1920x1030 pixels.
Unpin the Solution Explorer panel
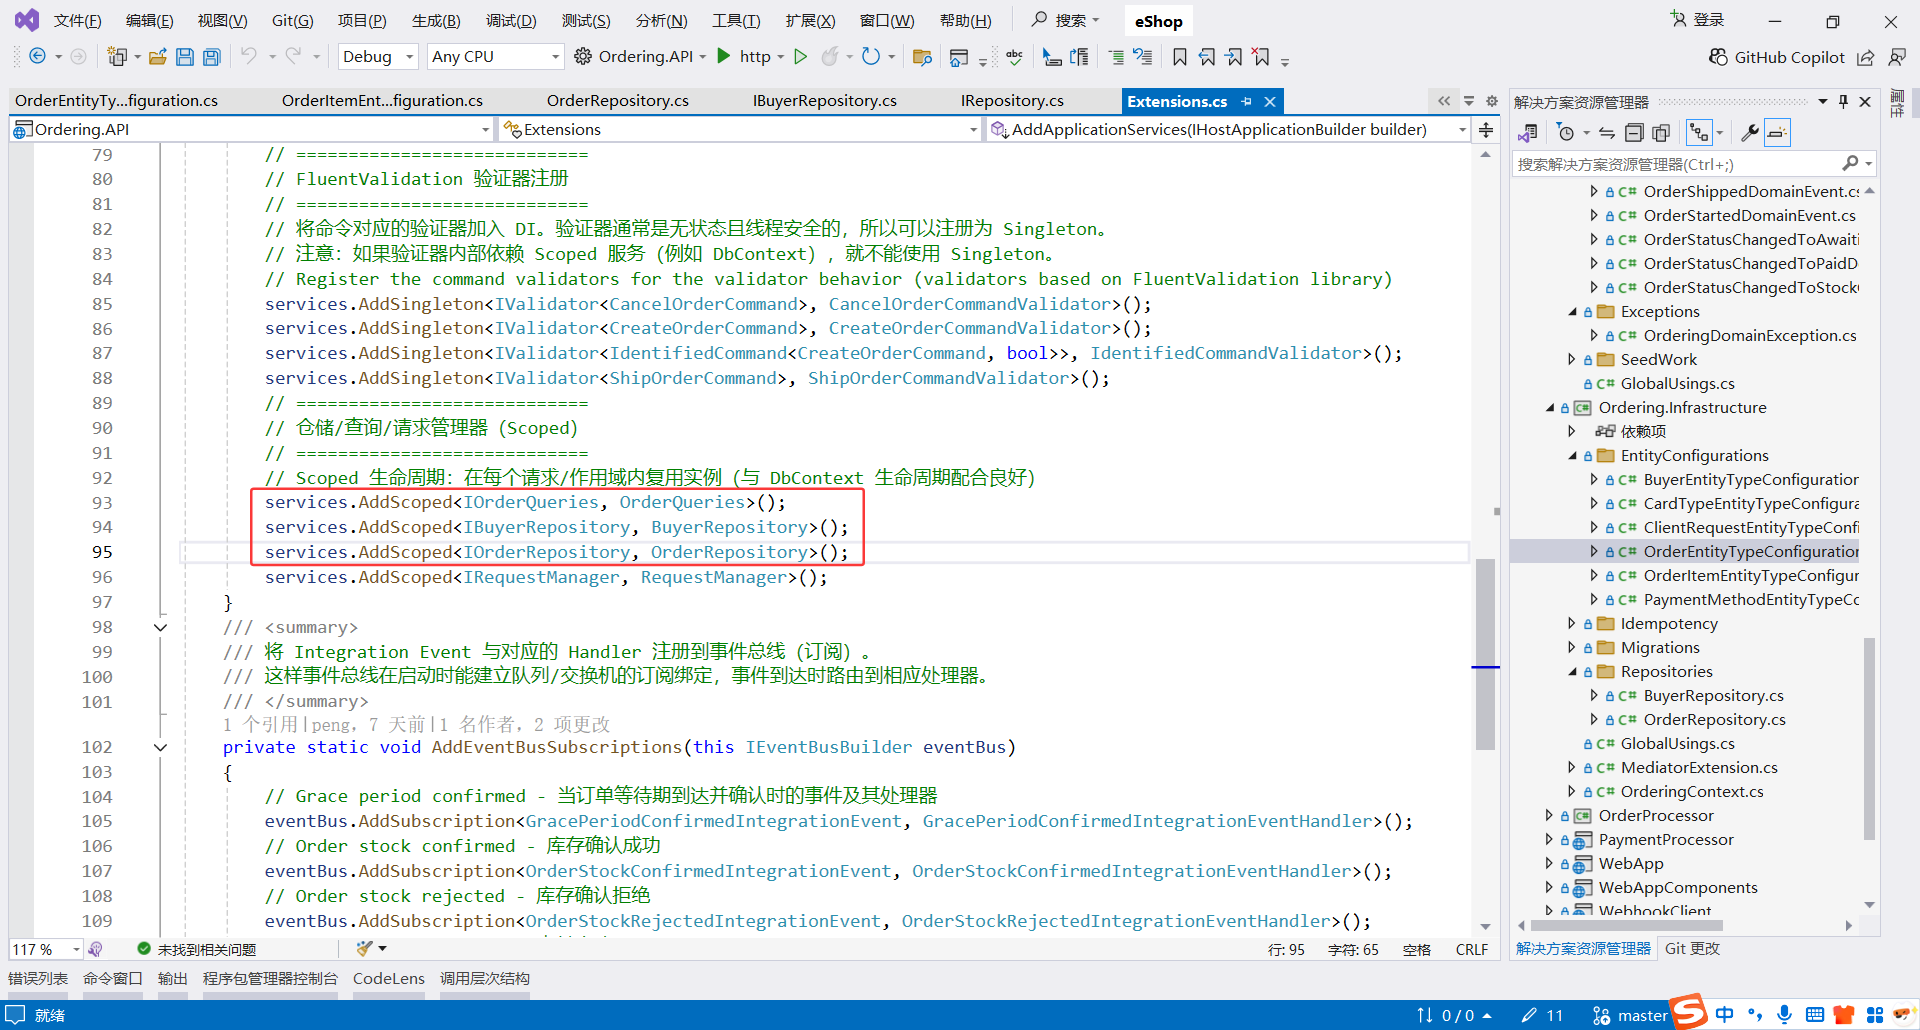point(1843,100)
